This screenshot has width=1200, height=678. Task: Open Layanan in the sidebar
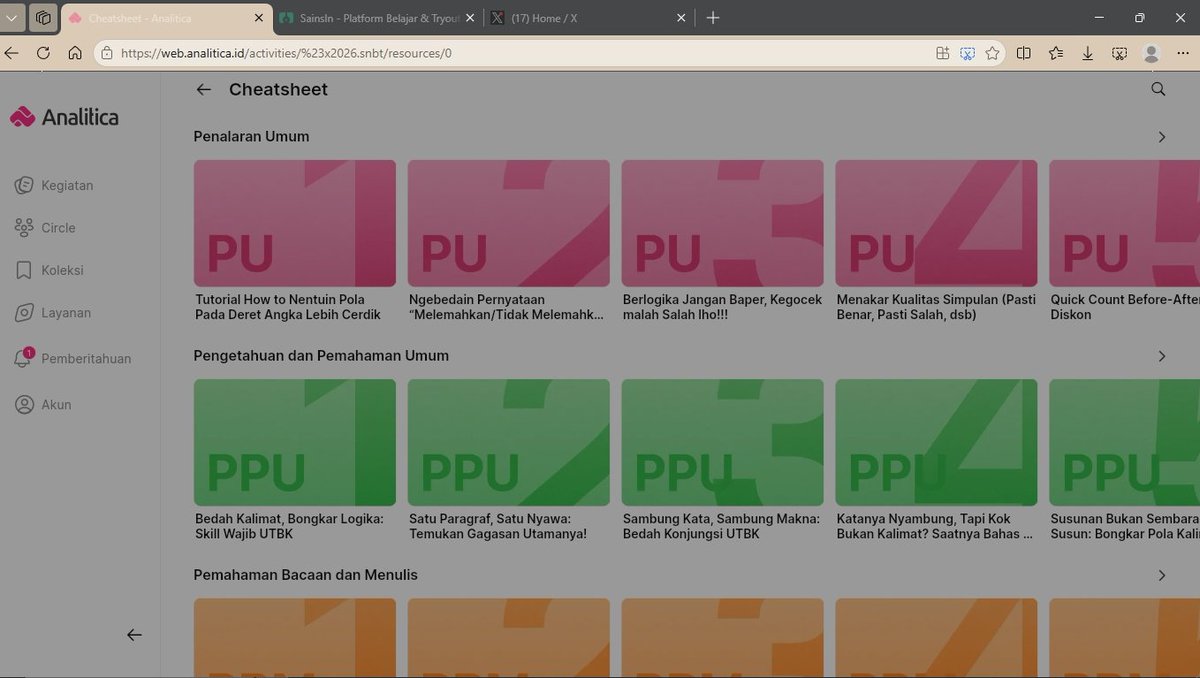coord(54,313)
